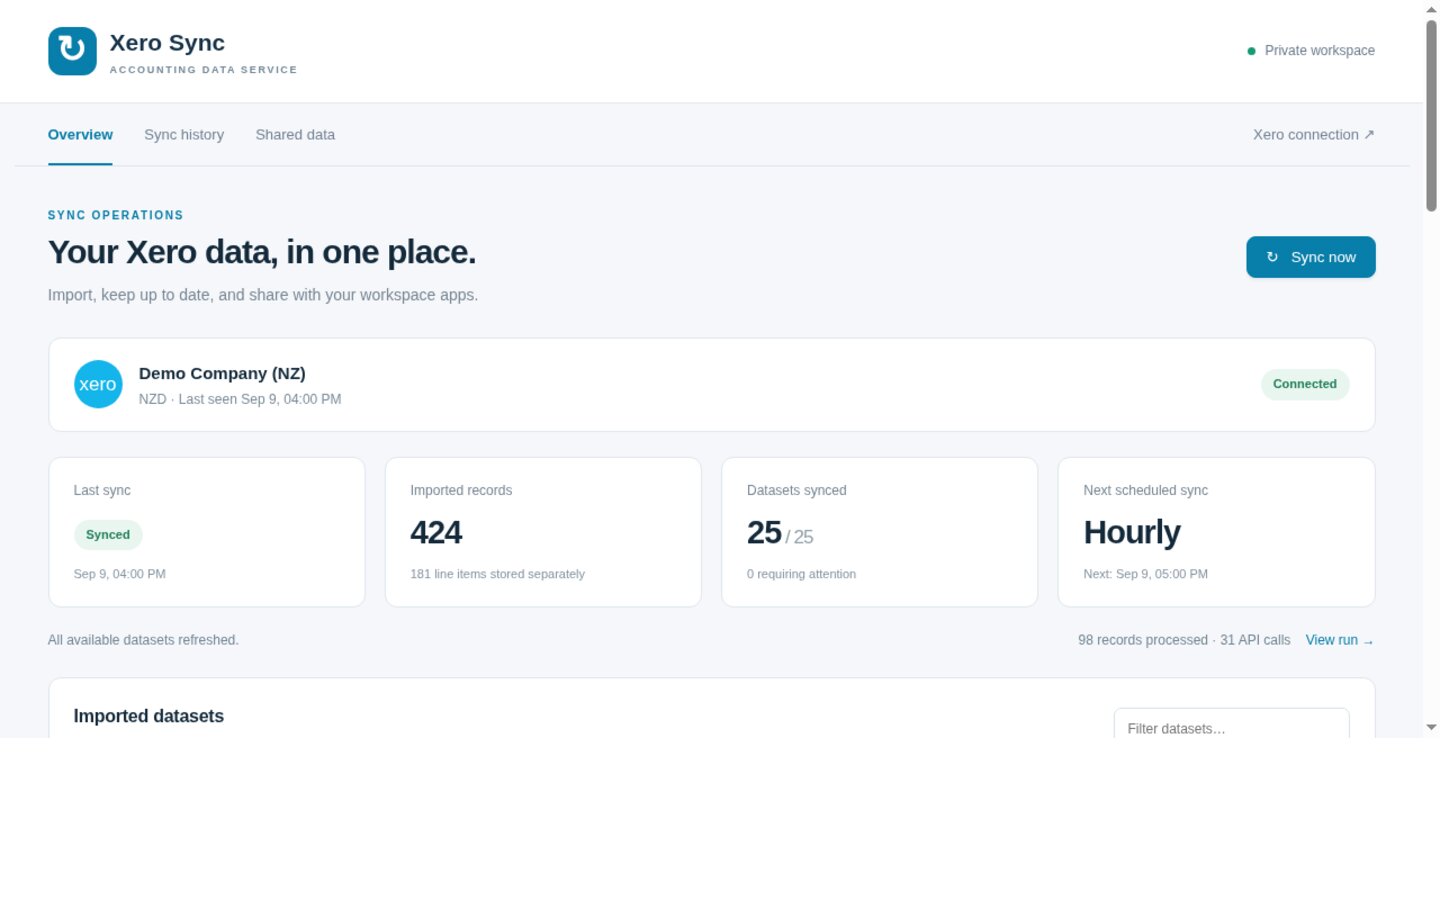Click the "0 requiring attention" text
1440x900 pixels.
click(801, 574)
